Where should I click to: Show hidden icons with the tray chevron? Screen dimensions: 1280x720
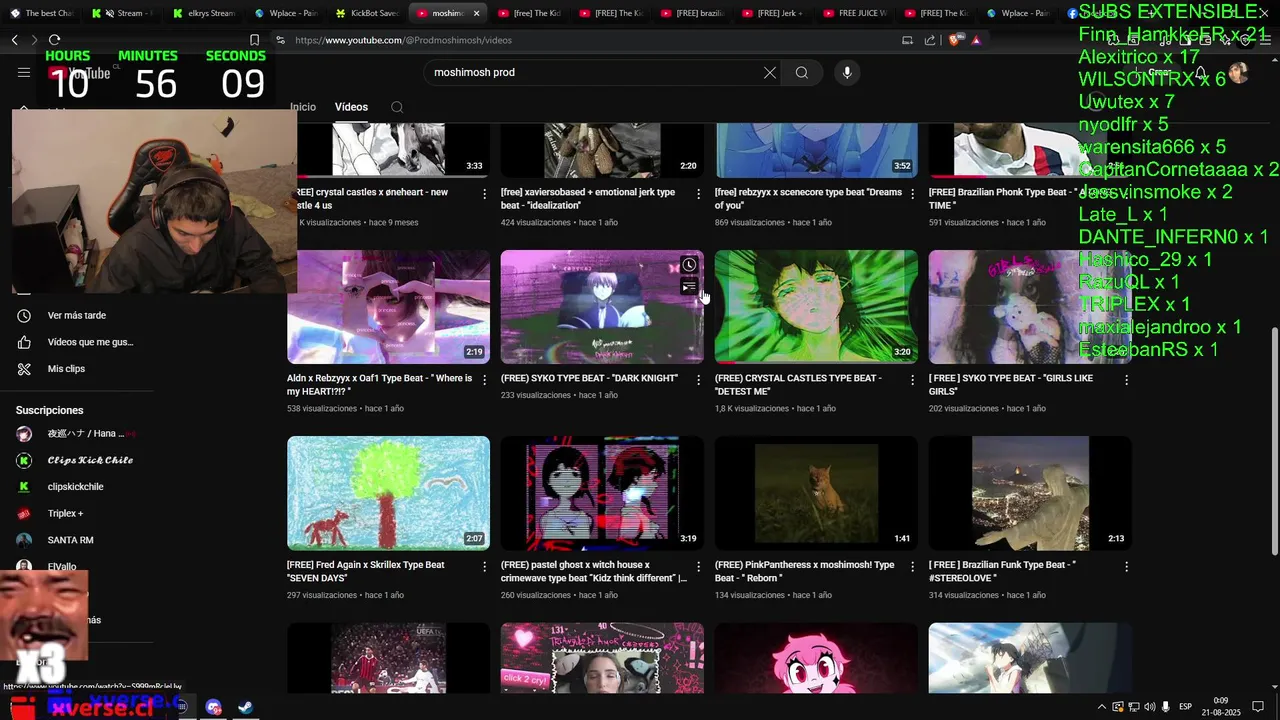1102,707
